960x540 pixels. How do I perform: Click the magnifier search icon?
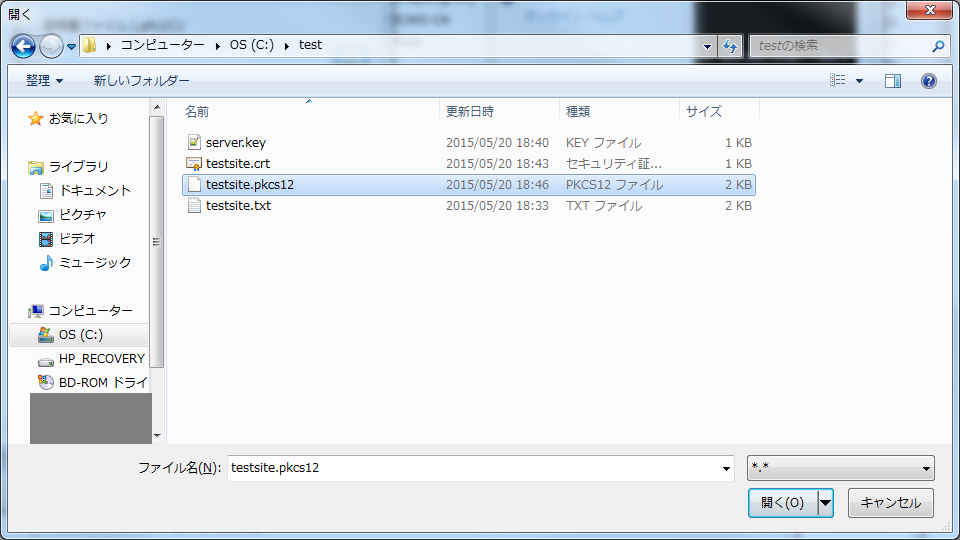click(938, 46)
